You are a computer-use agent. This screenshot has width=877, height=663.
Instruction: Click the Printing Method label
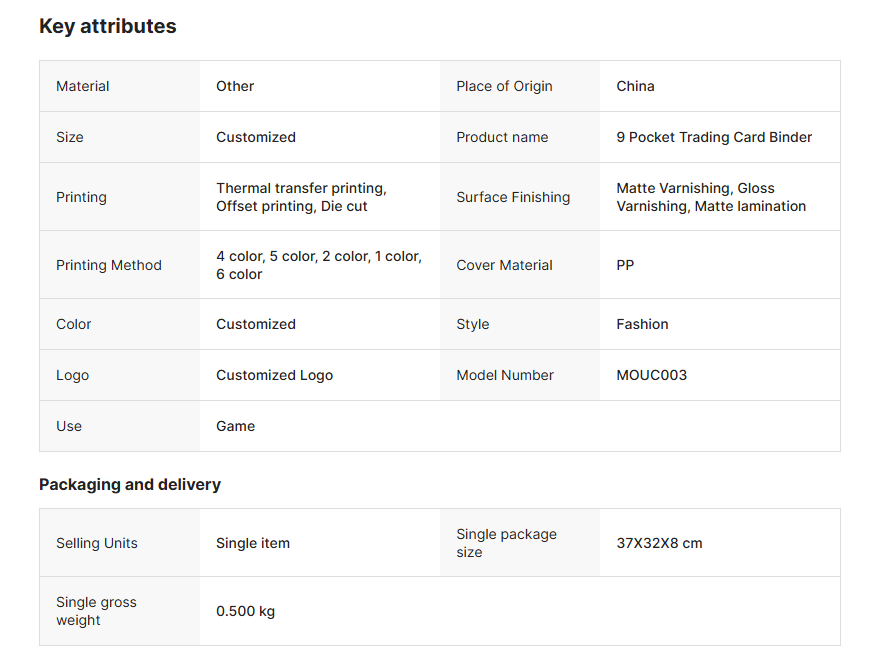click(109, 265)
